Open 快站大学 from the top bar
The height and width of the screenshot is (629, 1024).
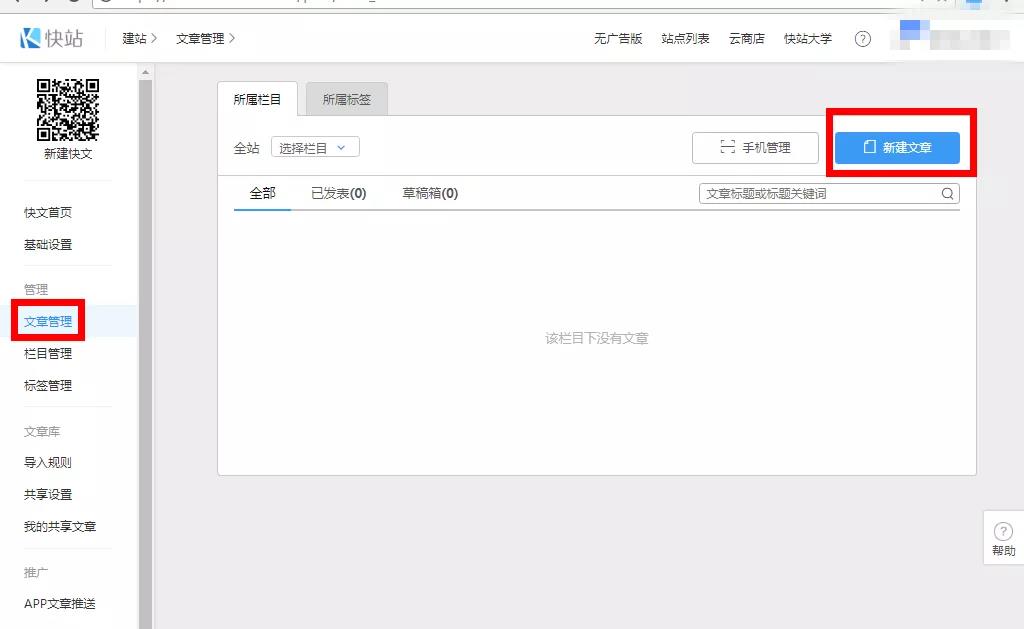807,39
